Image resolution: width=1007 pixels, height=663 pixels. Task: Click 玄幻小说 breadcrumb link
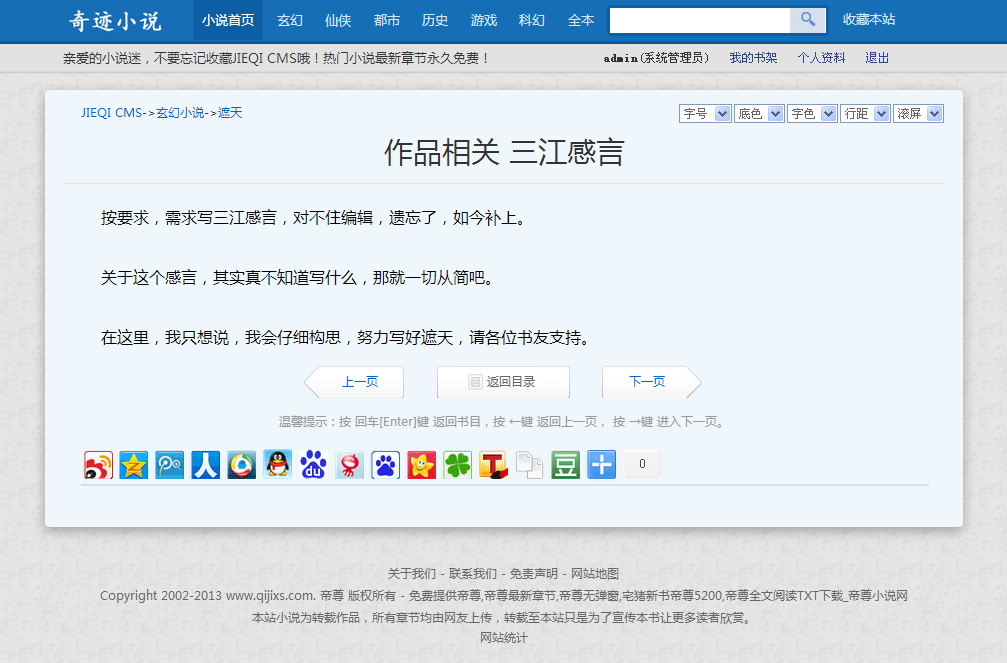180,112
